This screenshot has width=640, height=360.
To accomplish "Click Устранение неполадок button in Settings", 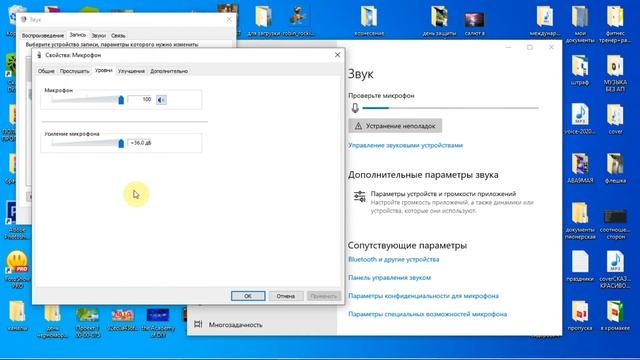I will pos(395,126).
